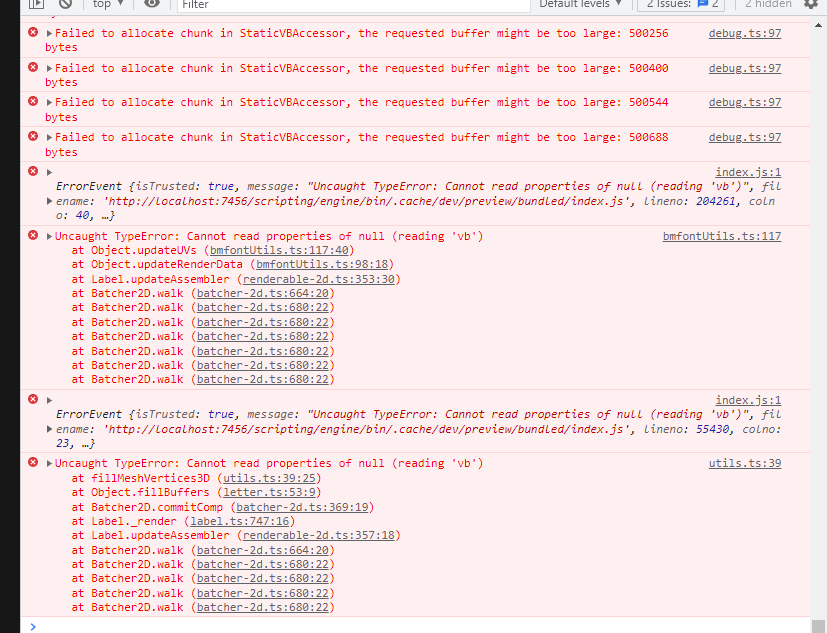The width and height of the screenshot is (827, 633).
Task: Open batcher-2d.ts:369:19 commitComp link
Action: click(302, 507)
